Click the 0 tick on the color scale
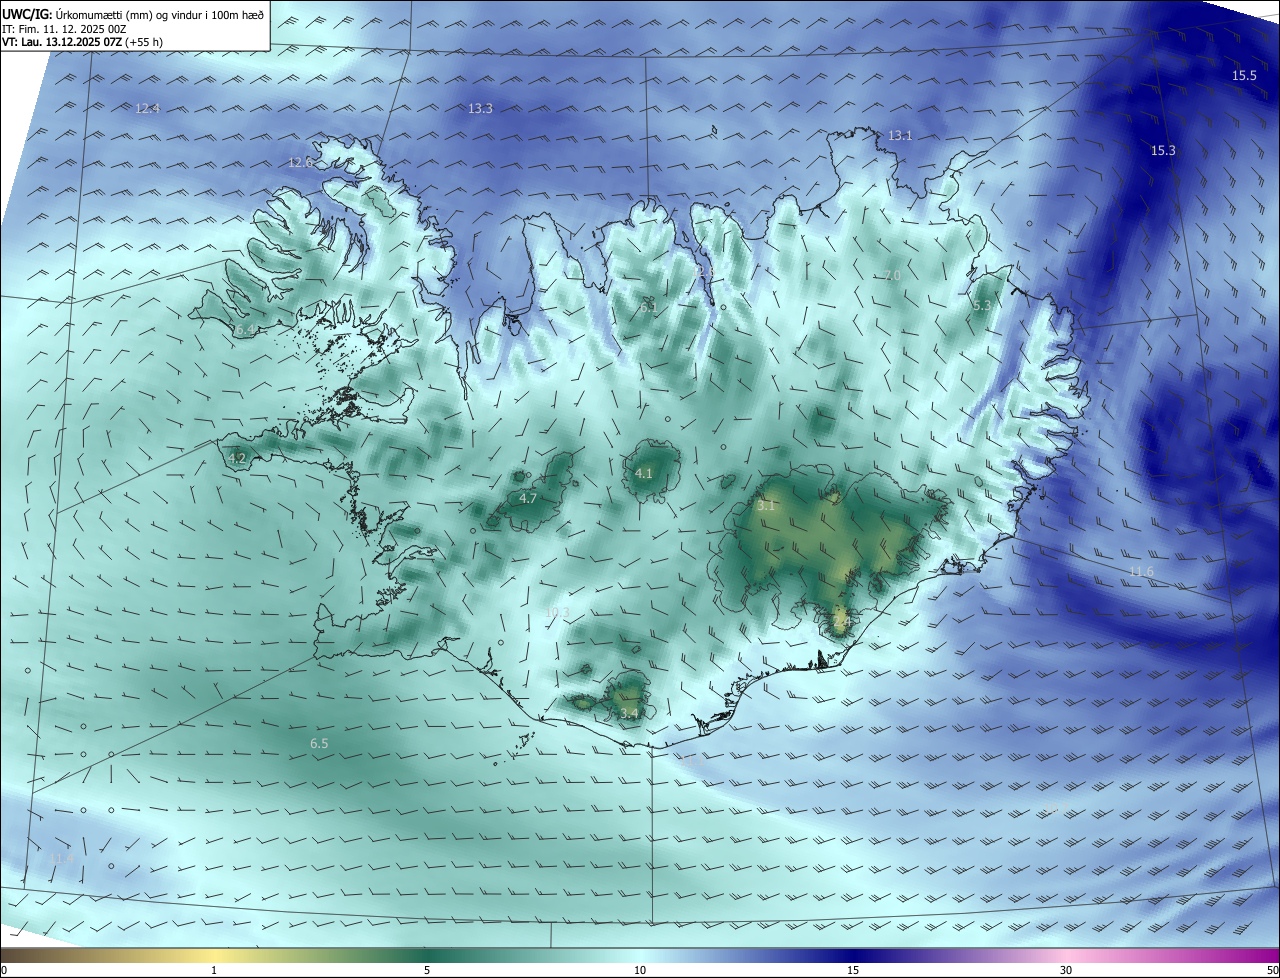The height and width of the screenshot is (978, 1280). pos(3,970)
